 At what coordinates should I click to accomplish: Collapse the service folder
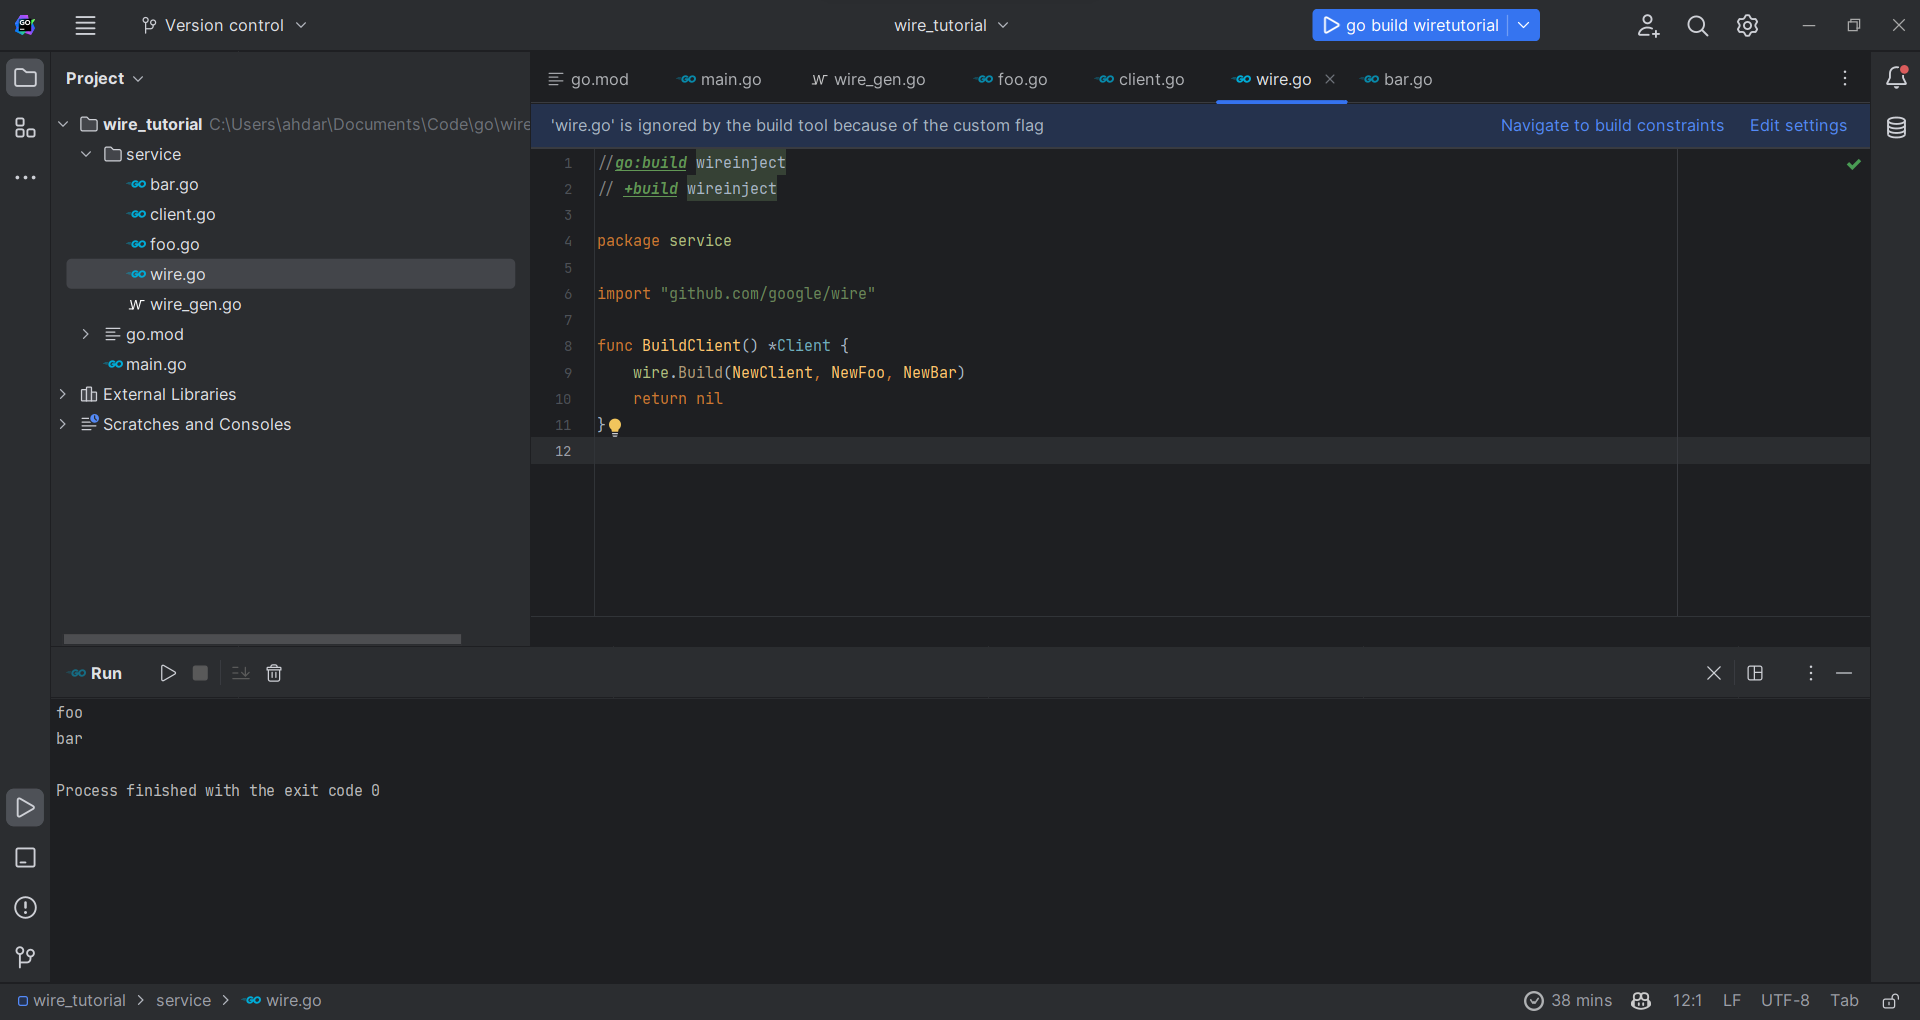86,154
